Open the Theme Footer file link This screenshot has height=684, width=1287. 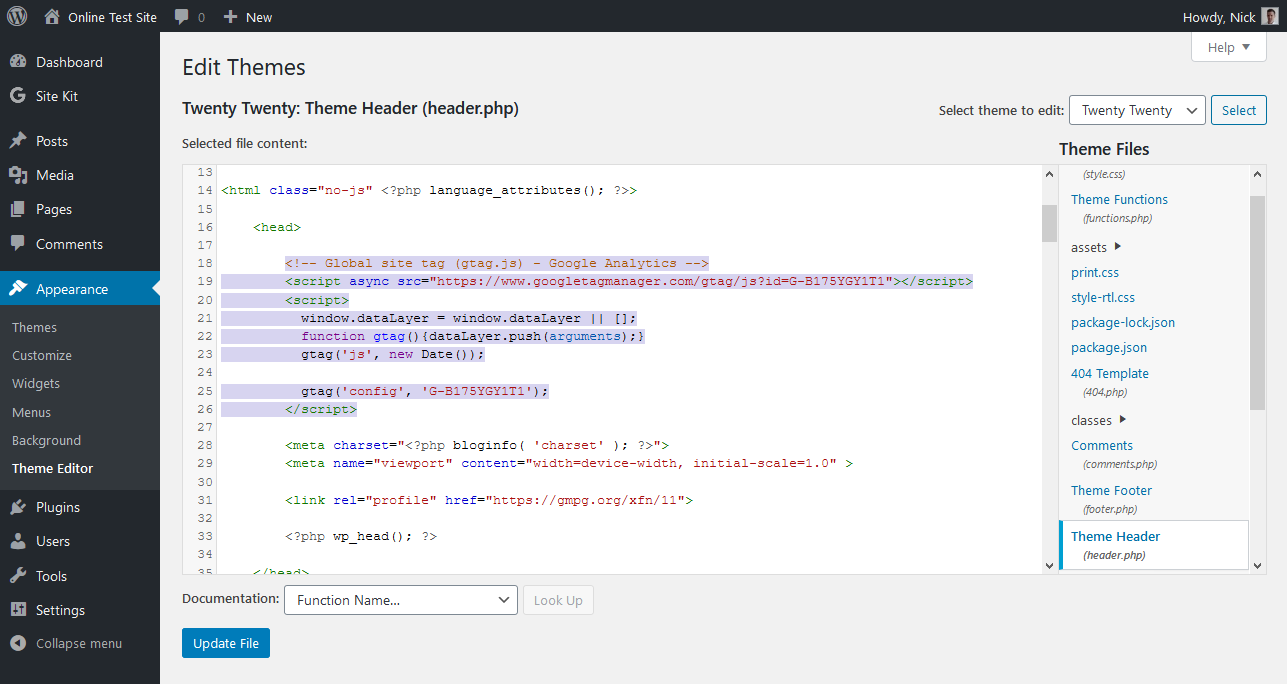[x=1111, y=490]
